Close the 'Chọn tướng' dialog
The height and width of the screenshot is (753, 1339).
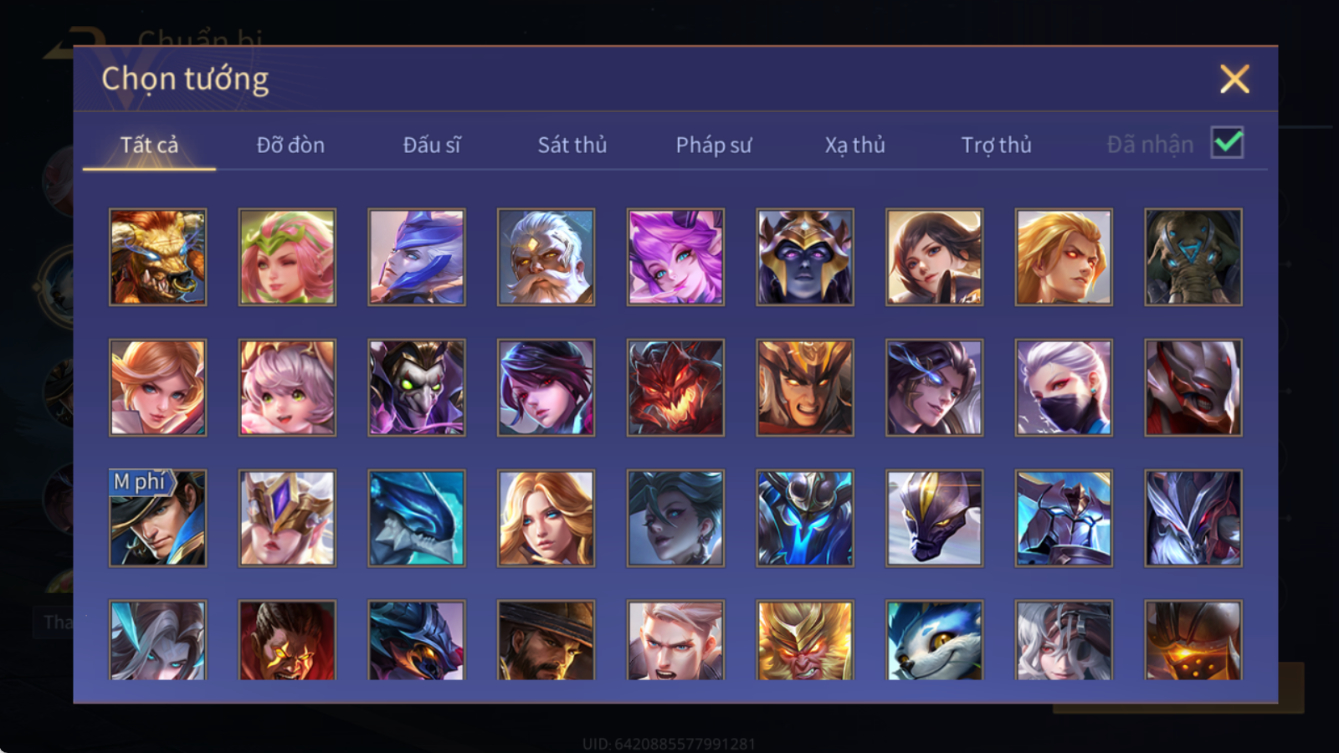pos(1234,79)
